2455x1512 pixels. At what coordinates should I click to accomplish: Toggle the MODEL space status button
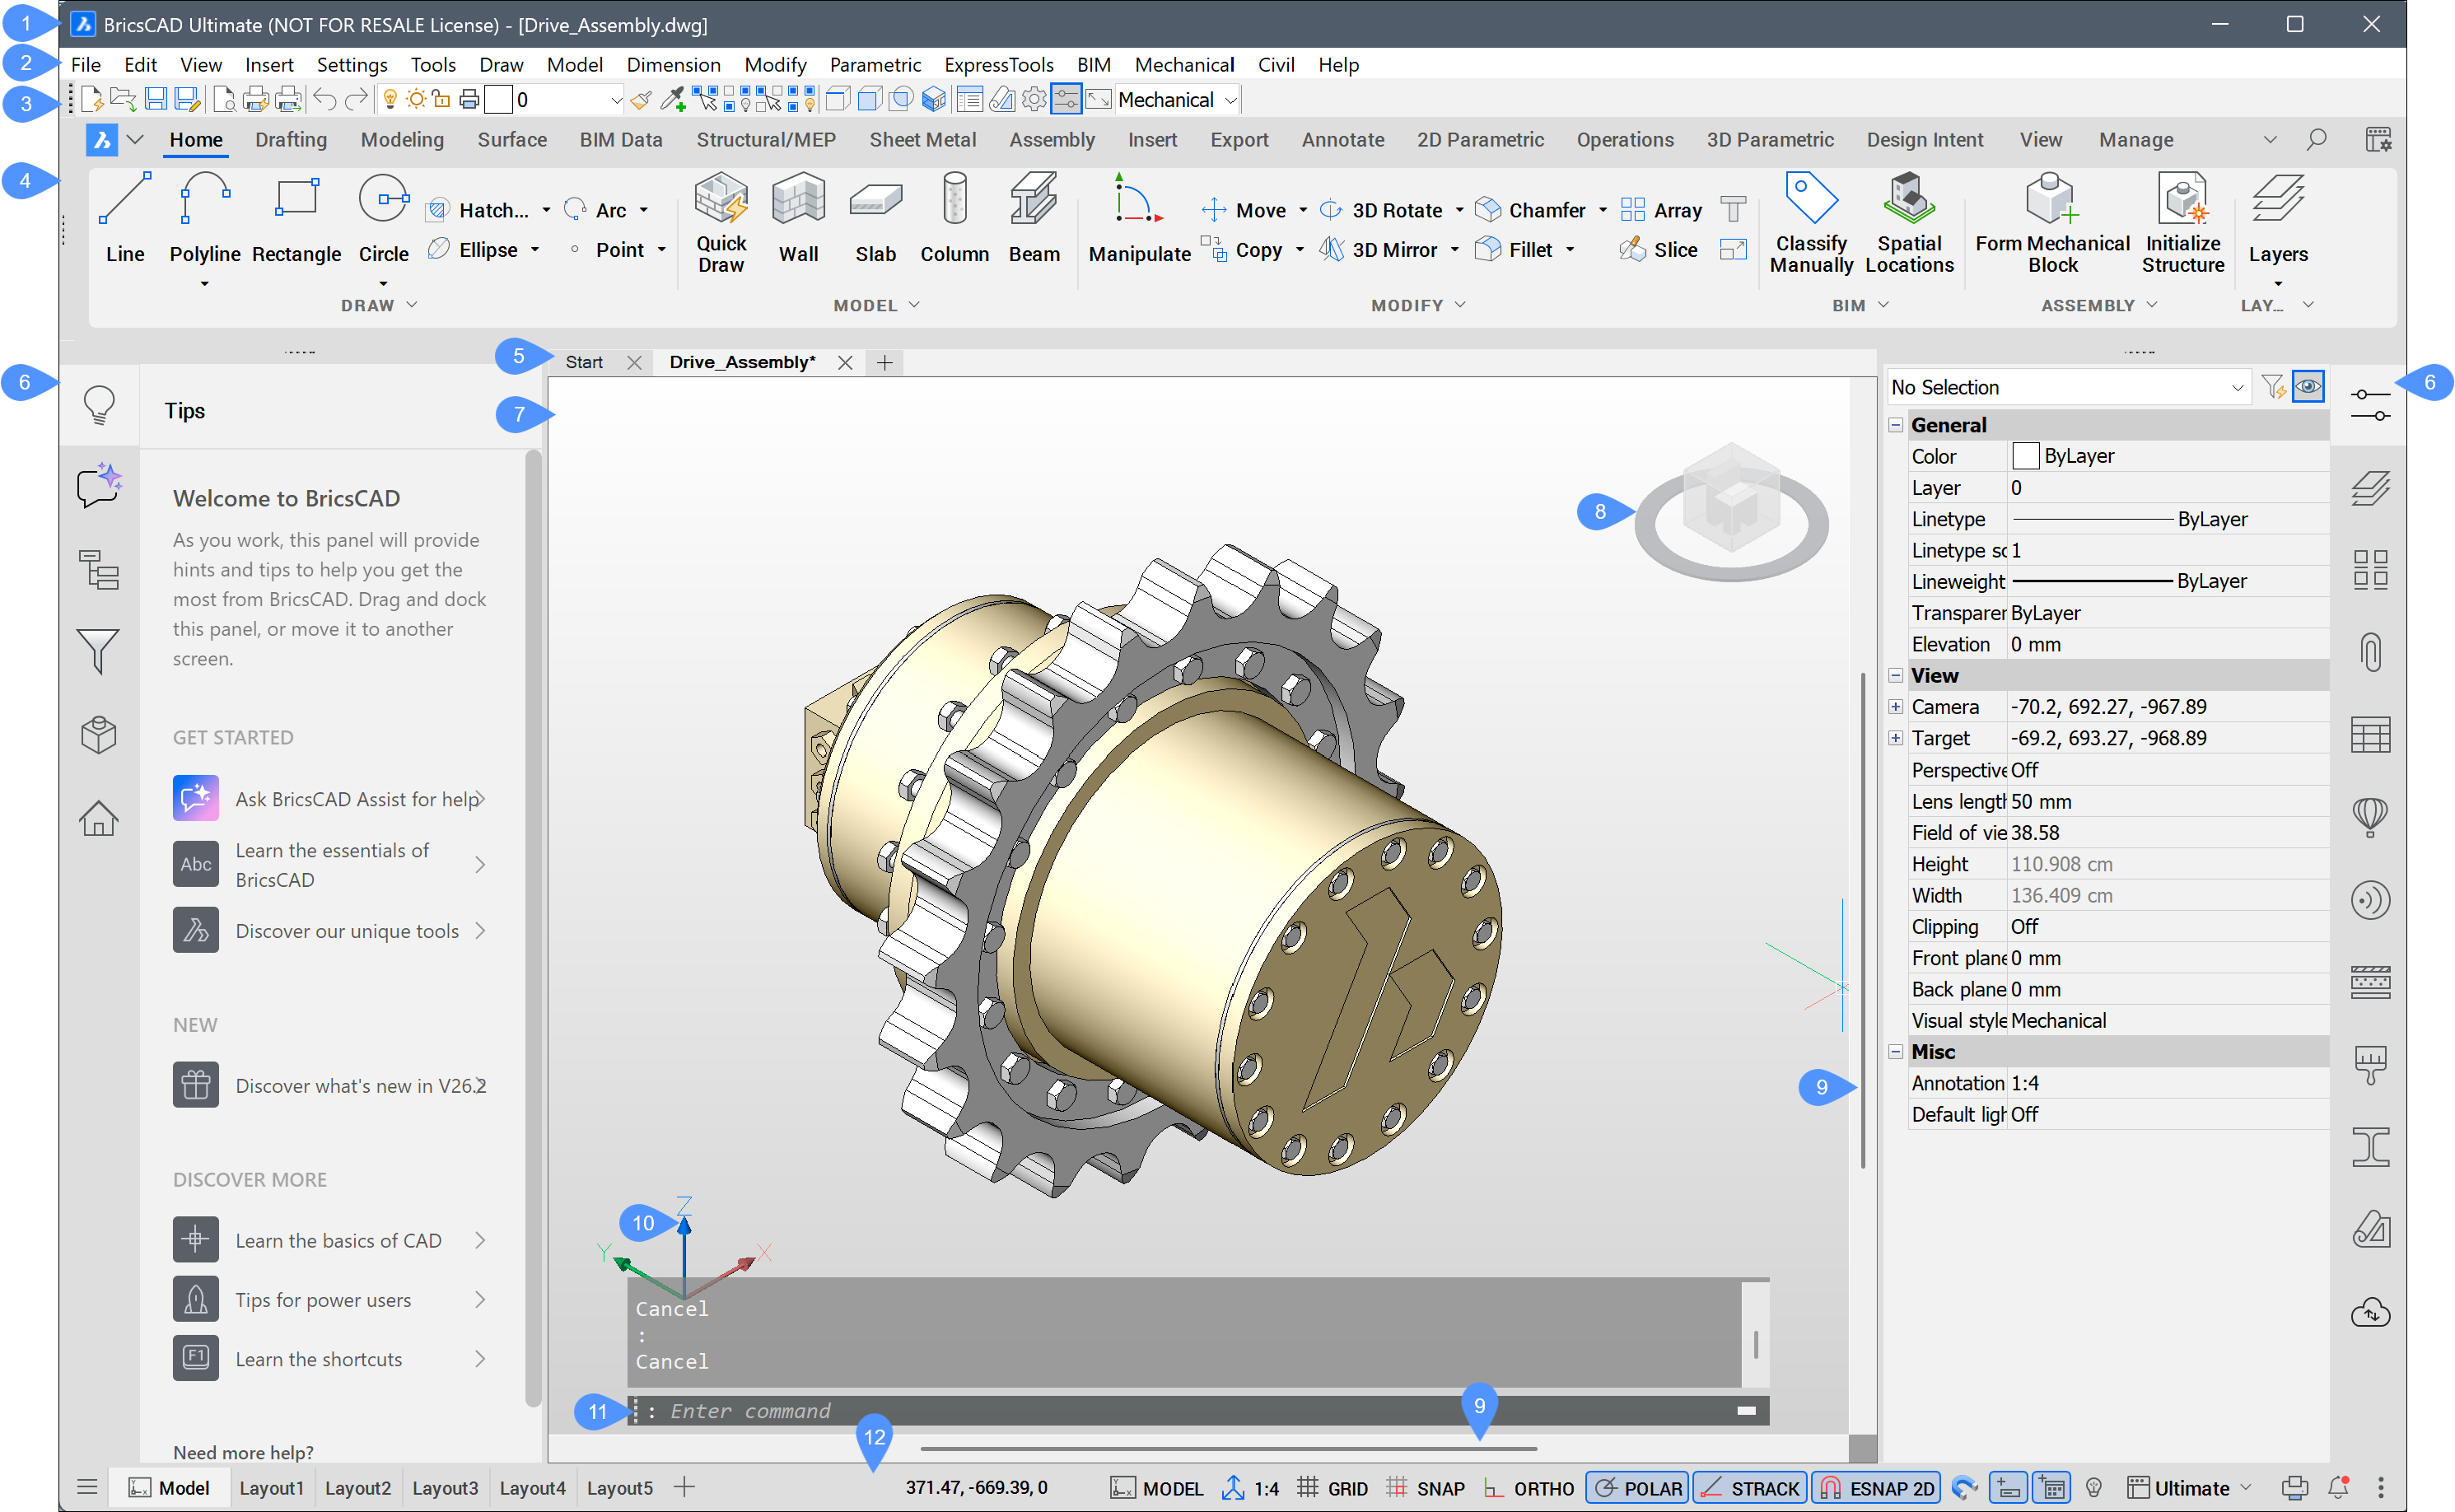[x=1157, y=1488]
